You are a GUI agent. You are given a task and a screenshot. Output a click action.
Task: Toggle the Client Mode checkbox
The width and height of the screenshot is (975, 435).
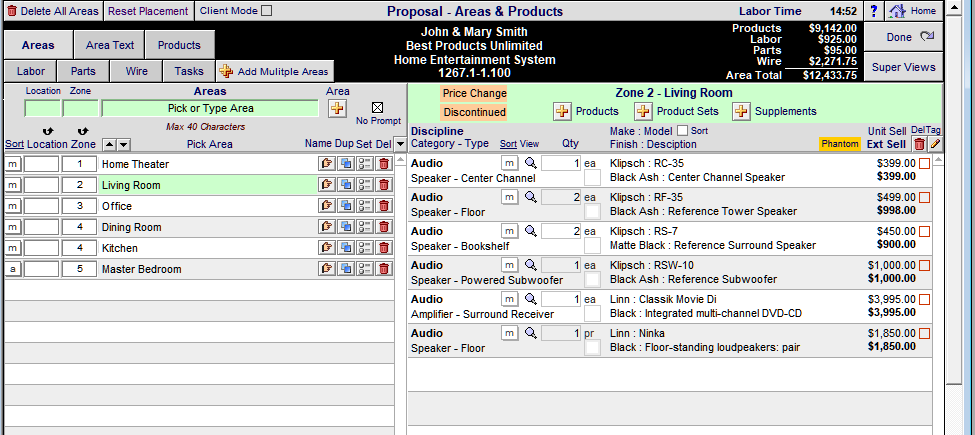click(x=266, y=11)
